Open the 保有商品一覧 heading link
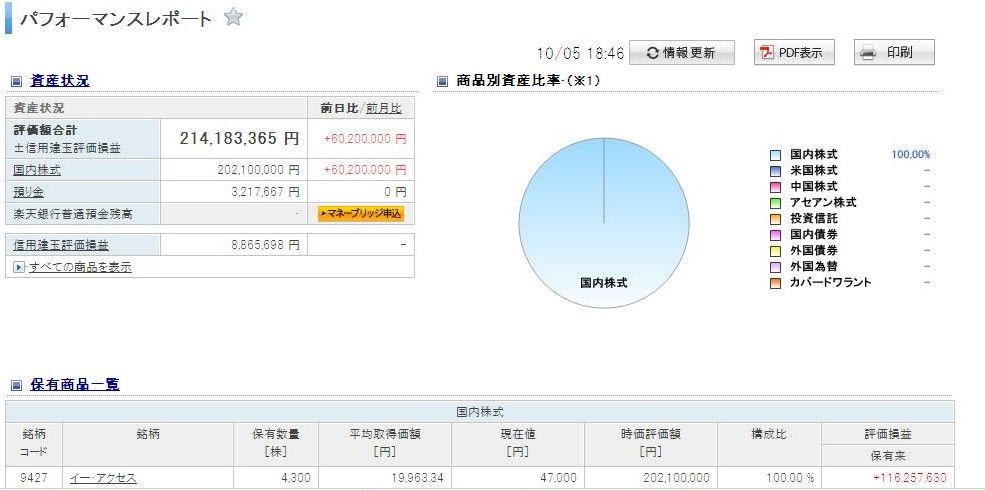This screenshot has width=985, height=491. (75, 385)
